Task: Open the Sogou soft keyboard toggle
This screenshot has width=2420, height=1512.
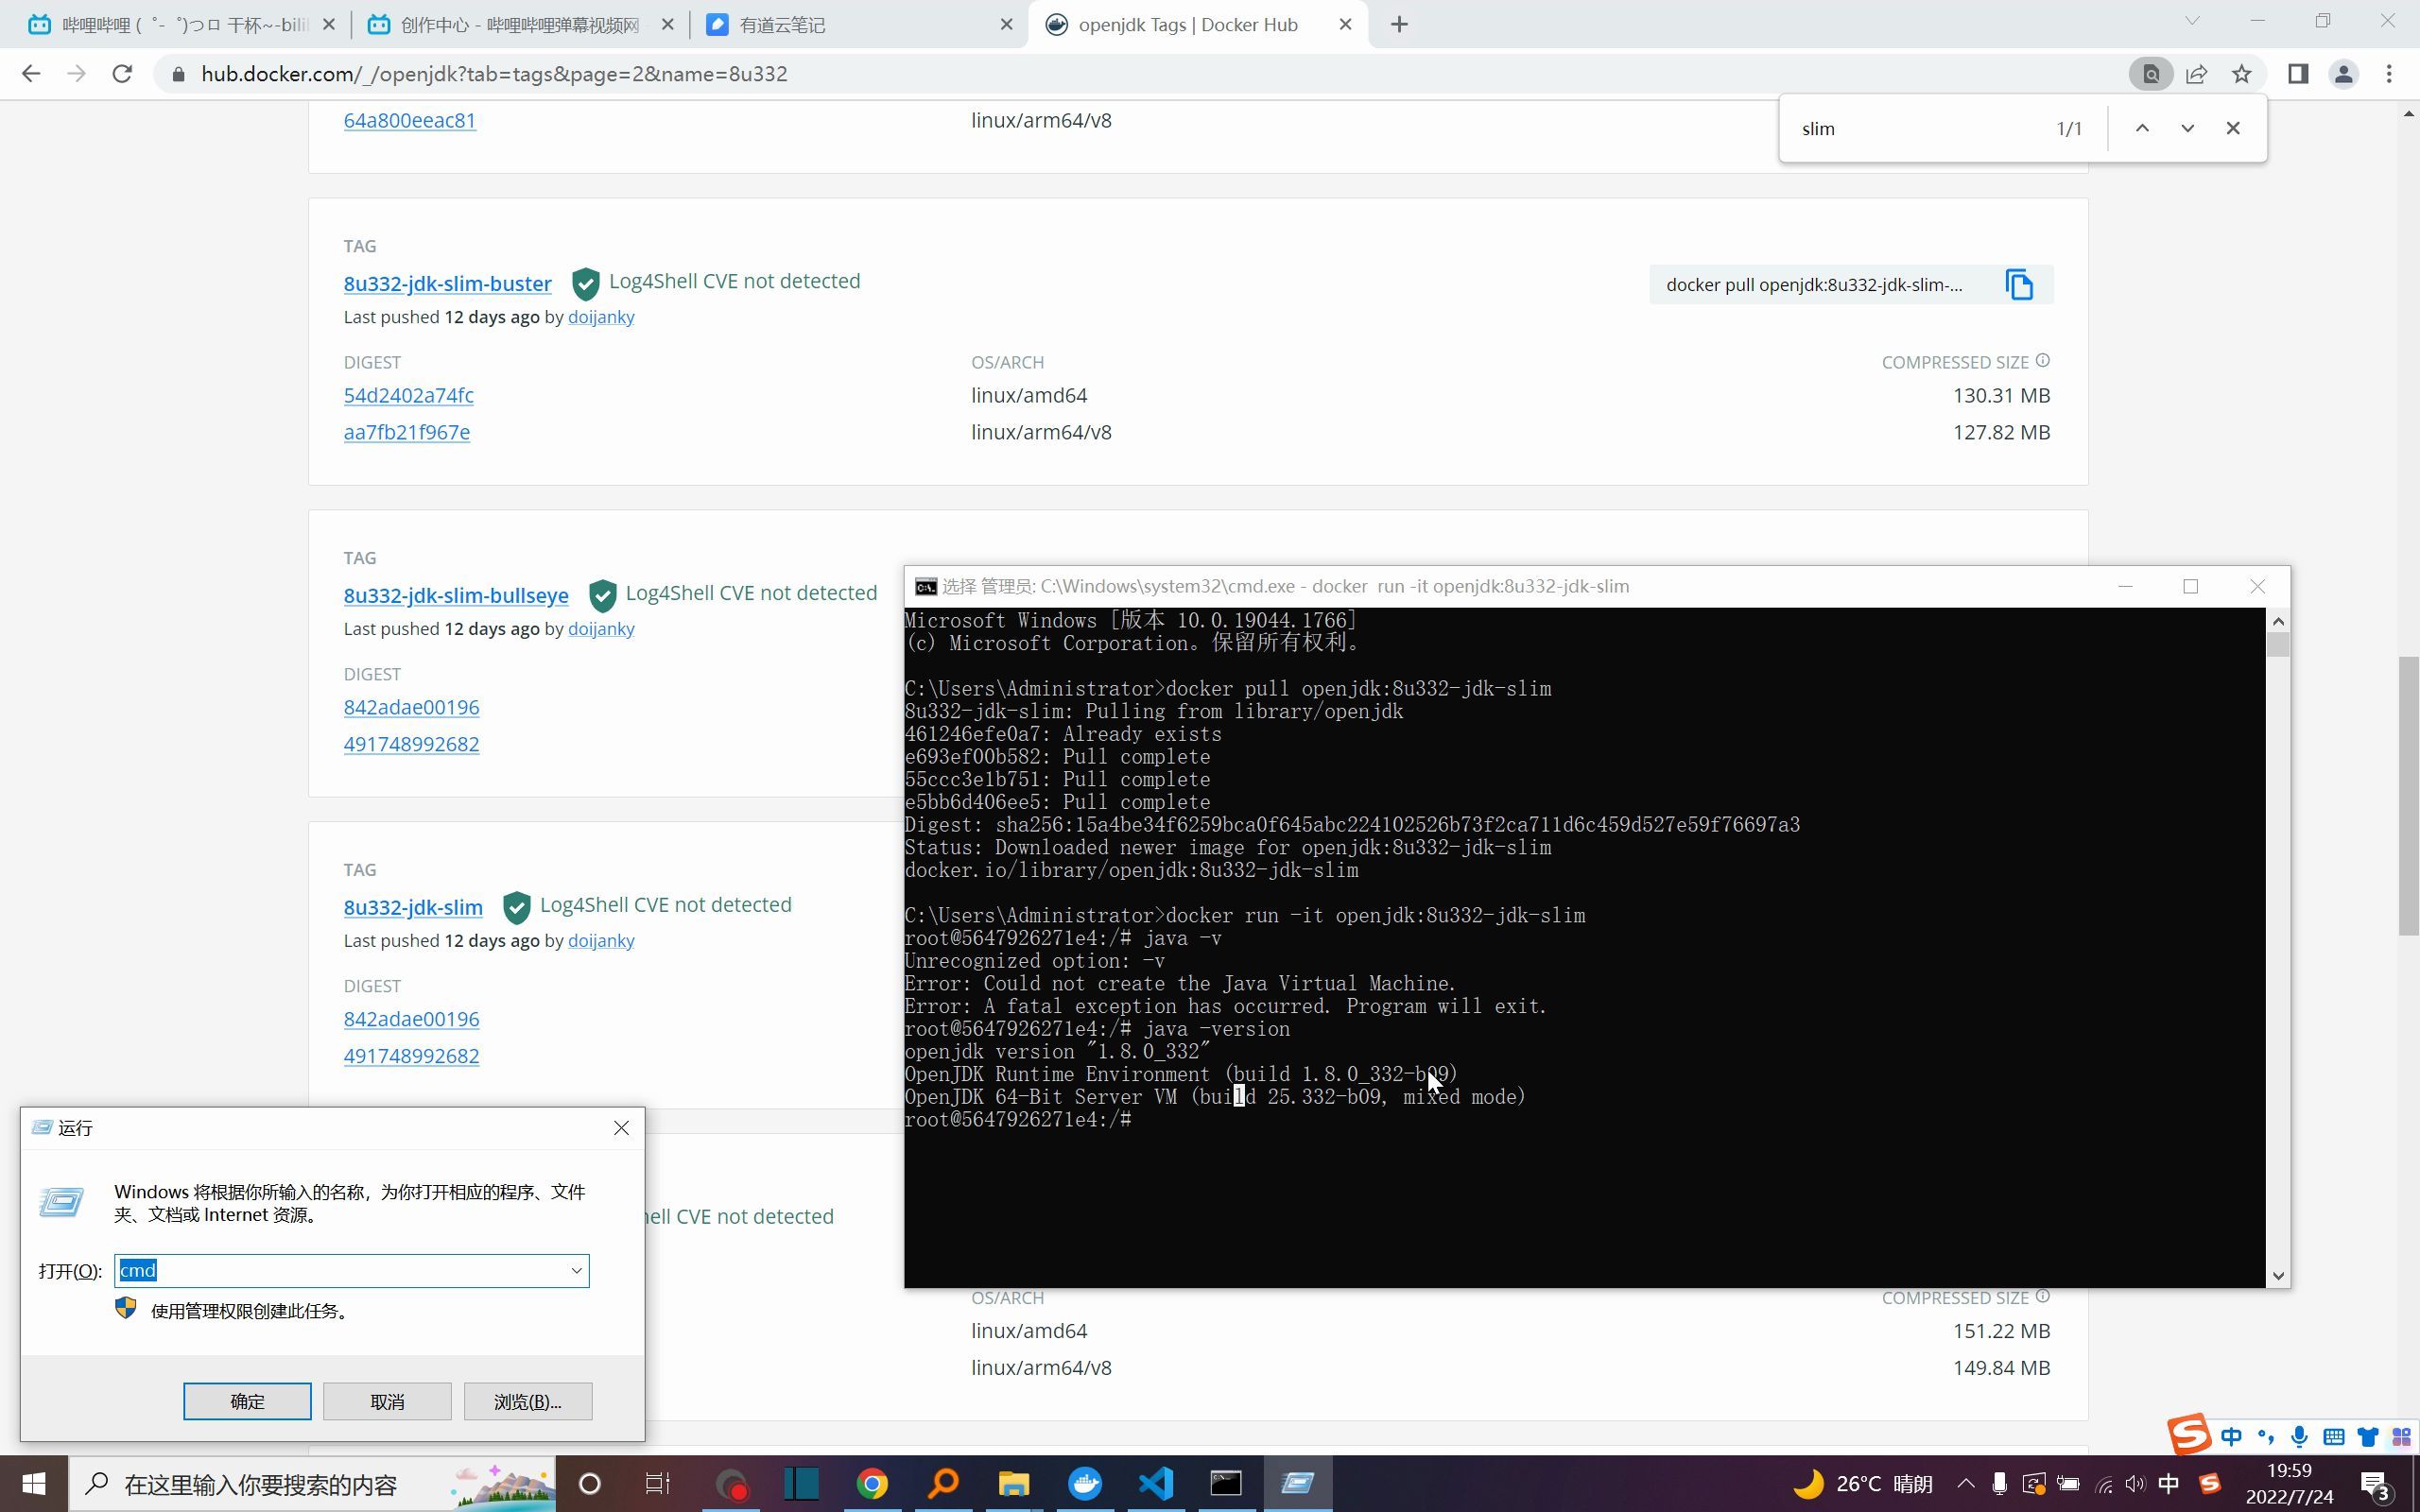Action: [x=2333, y=1437]
